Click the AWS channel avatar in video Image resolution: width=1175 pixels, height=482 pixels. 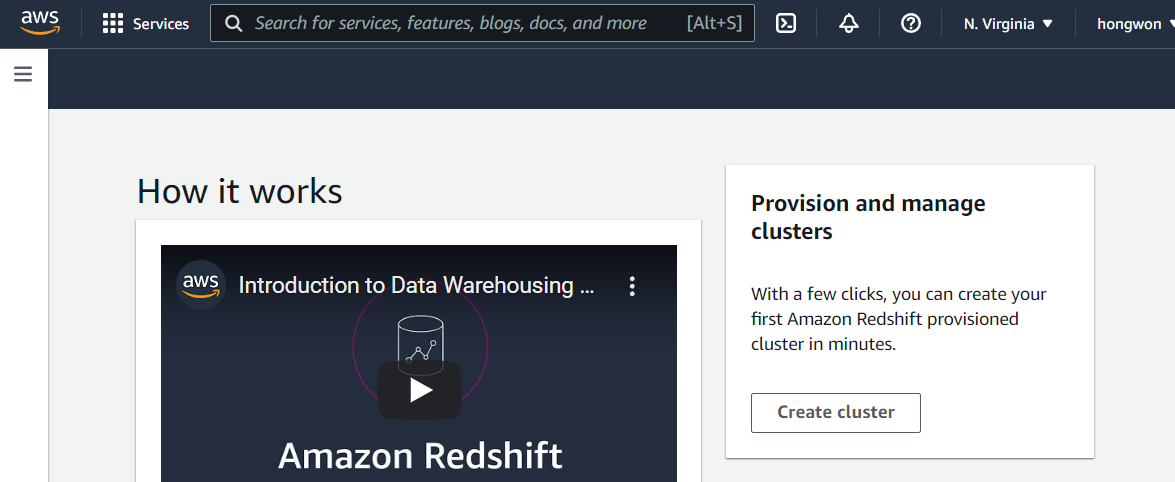tap(201, 285)
